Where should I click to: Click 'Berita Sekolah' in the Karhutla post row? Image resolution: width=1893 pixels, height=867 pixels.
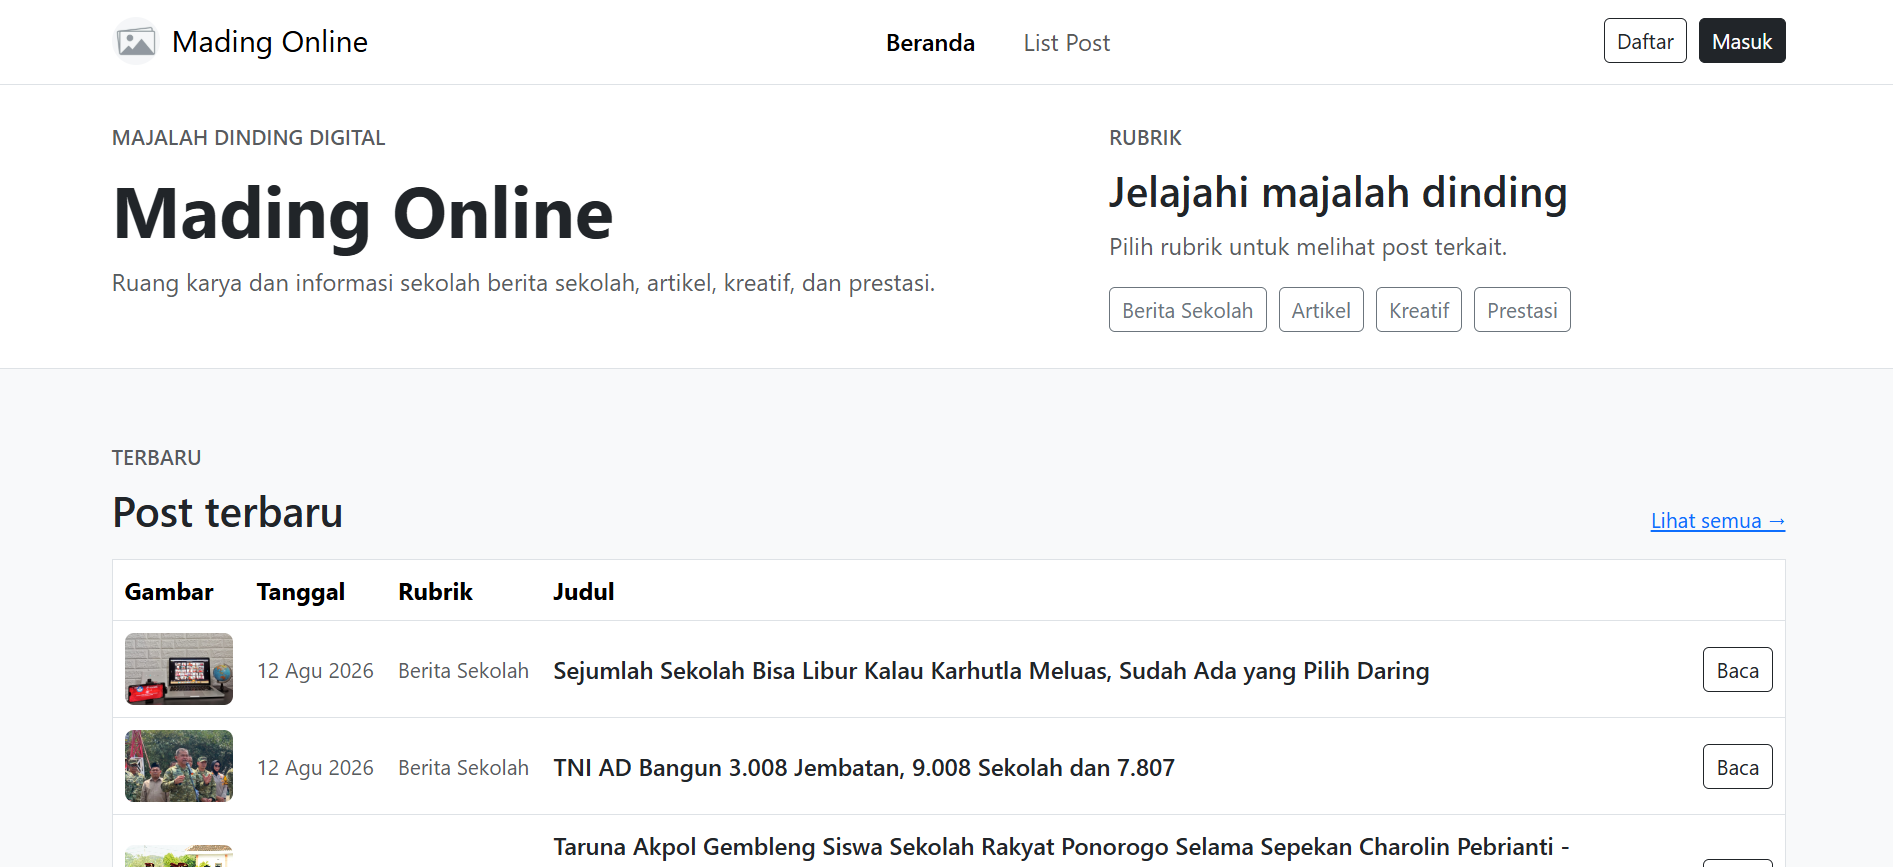pos(463,671)
